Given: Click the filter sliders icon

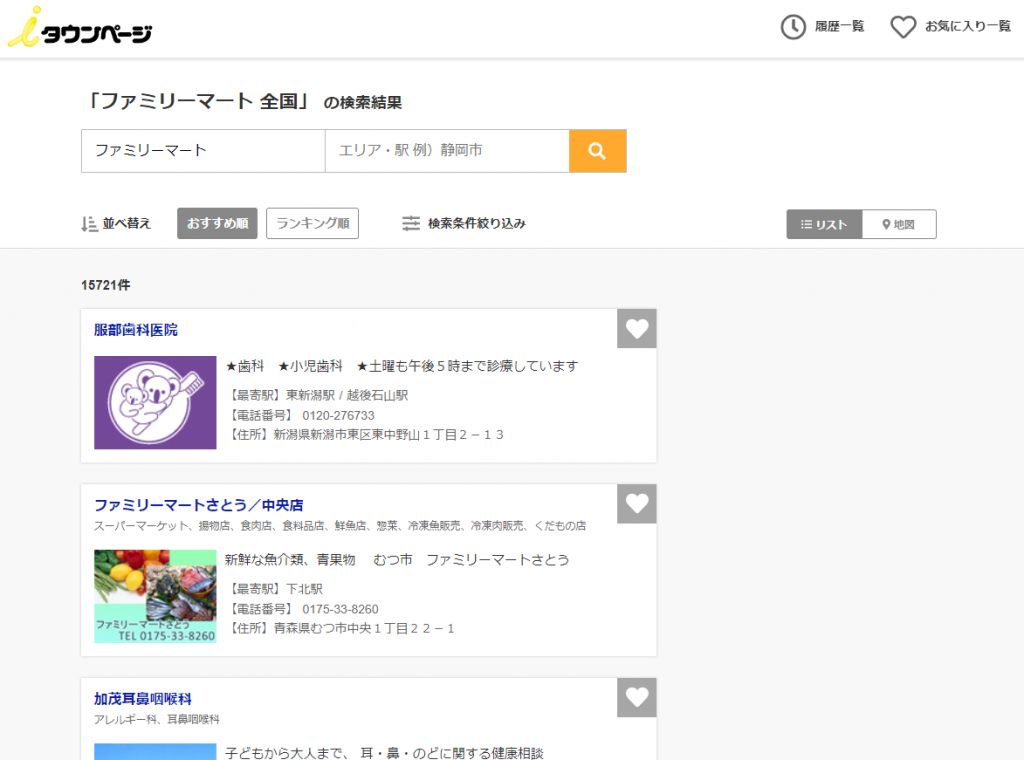Looking at the screenshot, I should coord(411,223).
